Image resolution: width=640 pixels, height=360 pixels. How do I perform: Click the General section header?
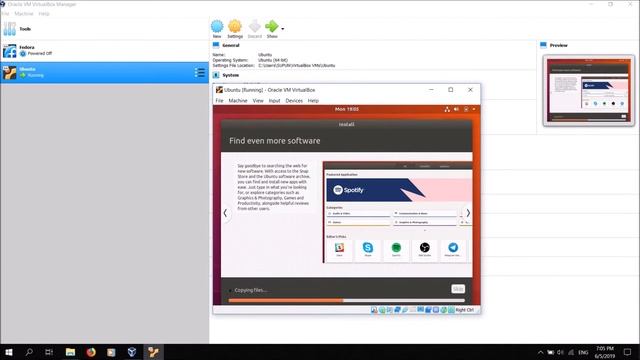pos(231,45)
